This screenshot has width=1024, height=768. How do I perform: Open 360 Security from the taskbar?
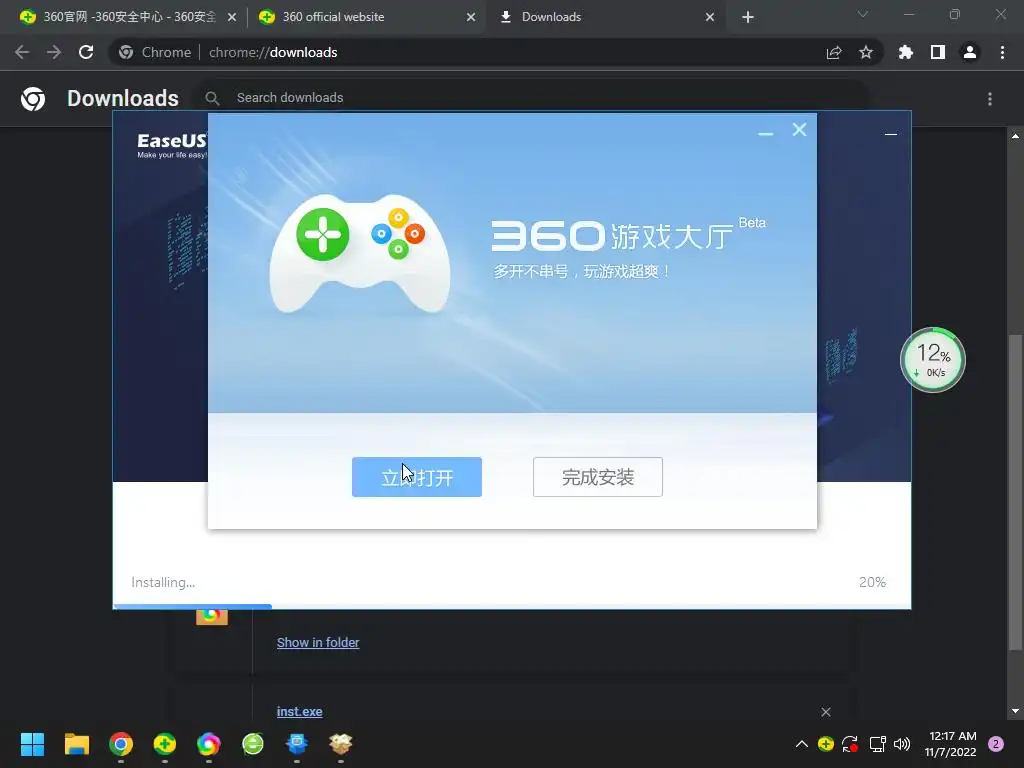click(x=165, y=744)
